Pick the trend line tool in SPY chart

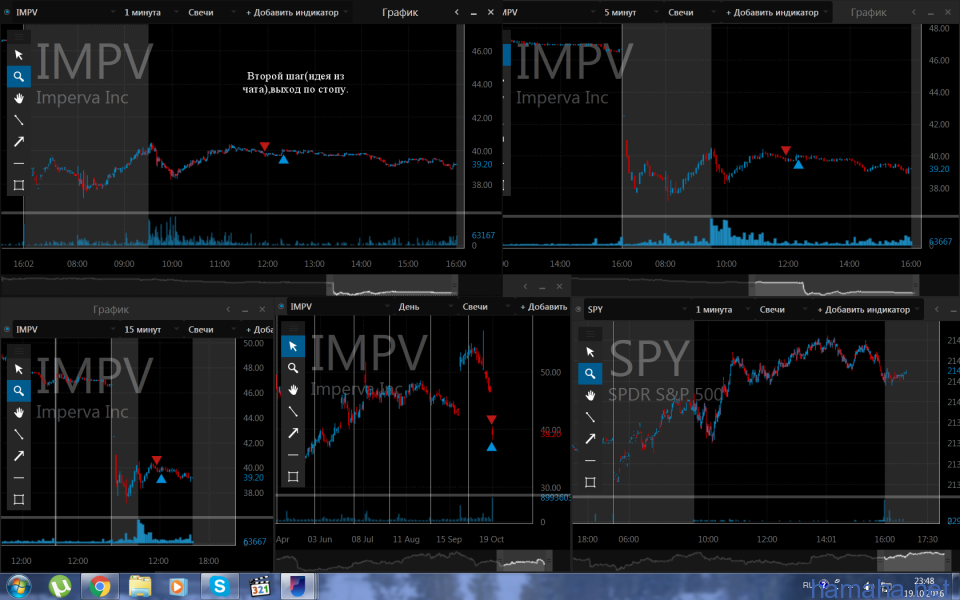click(590, 417)
